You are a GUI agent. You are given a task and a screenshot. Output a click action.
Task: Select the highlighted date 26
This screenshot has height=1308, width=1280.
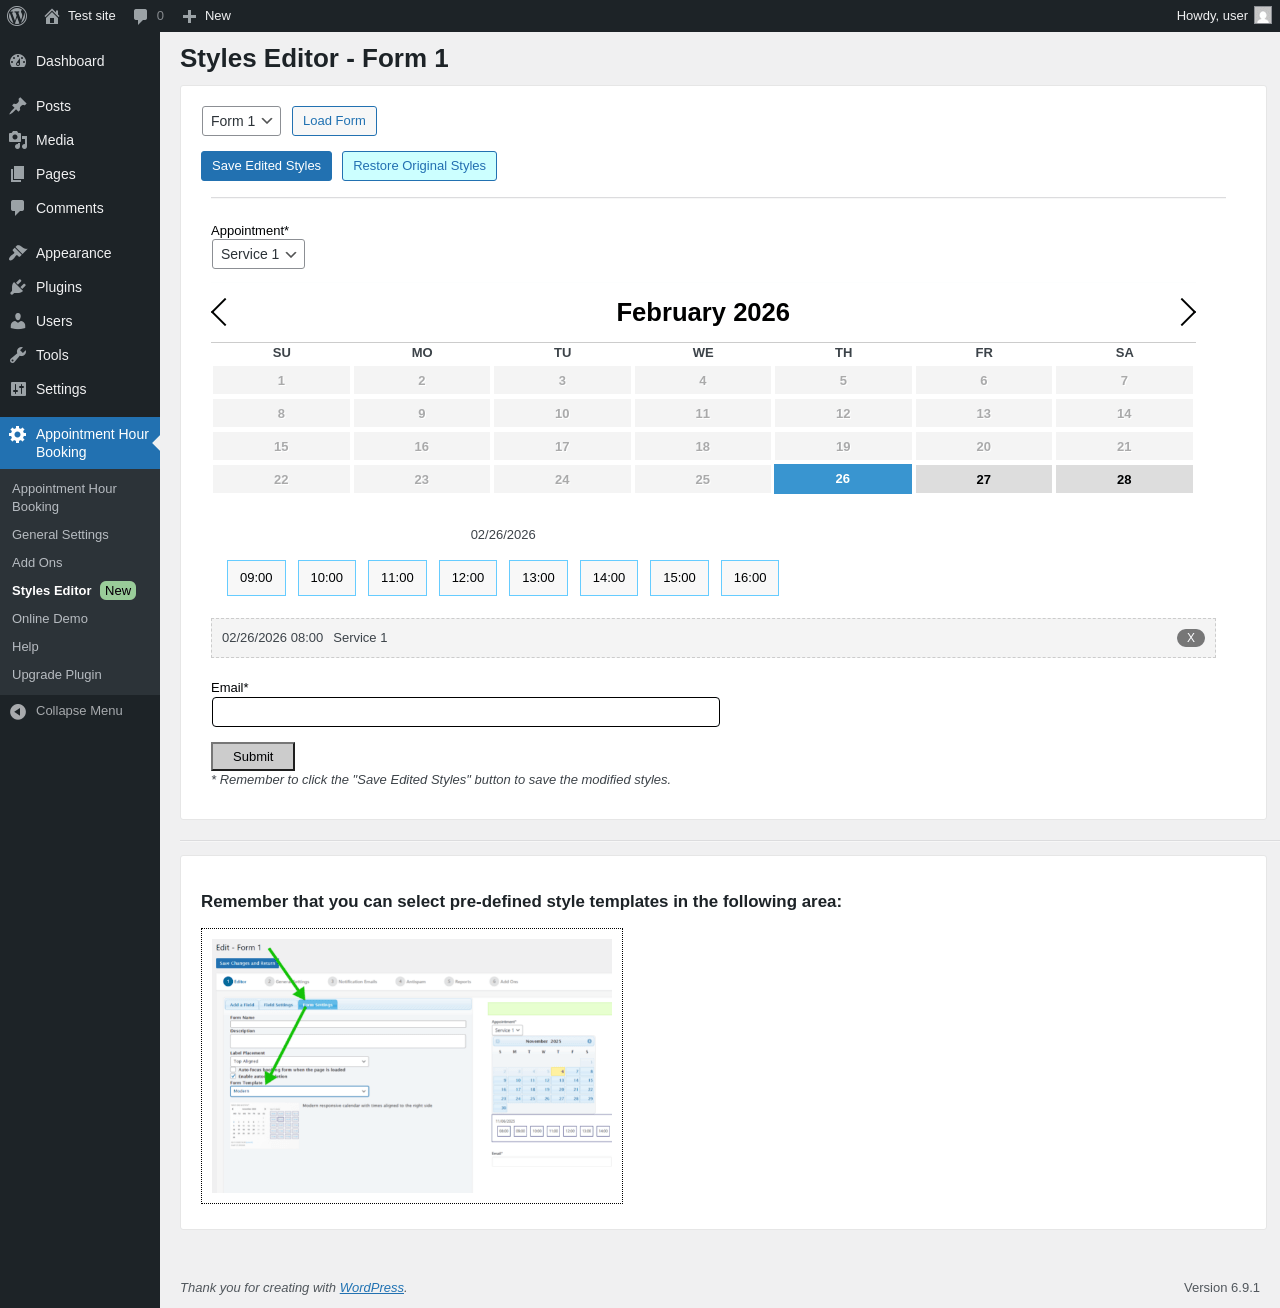(x=843, y=479)
